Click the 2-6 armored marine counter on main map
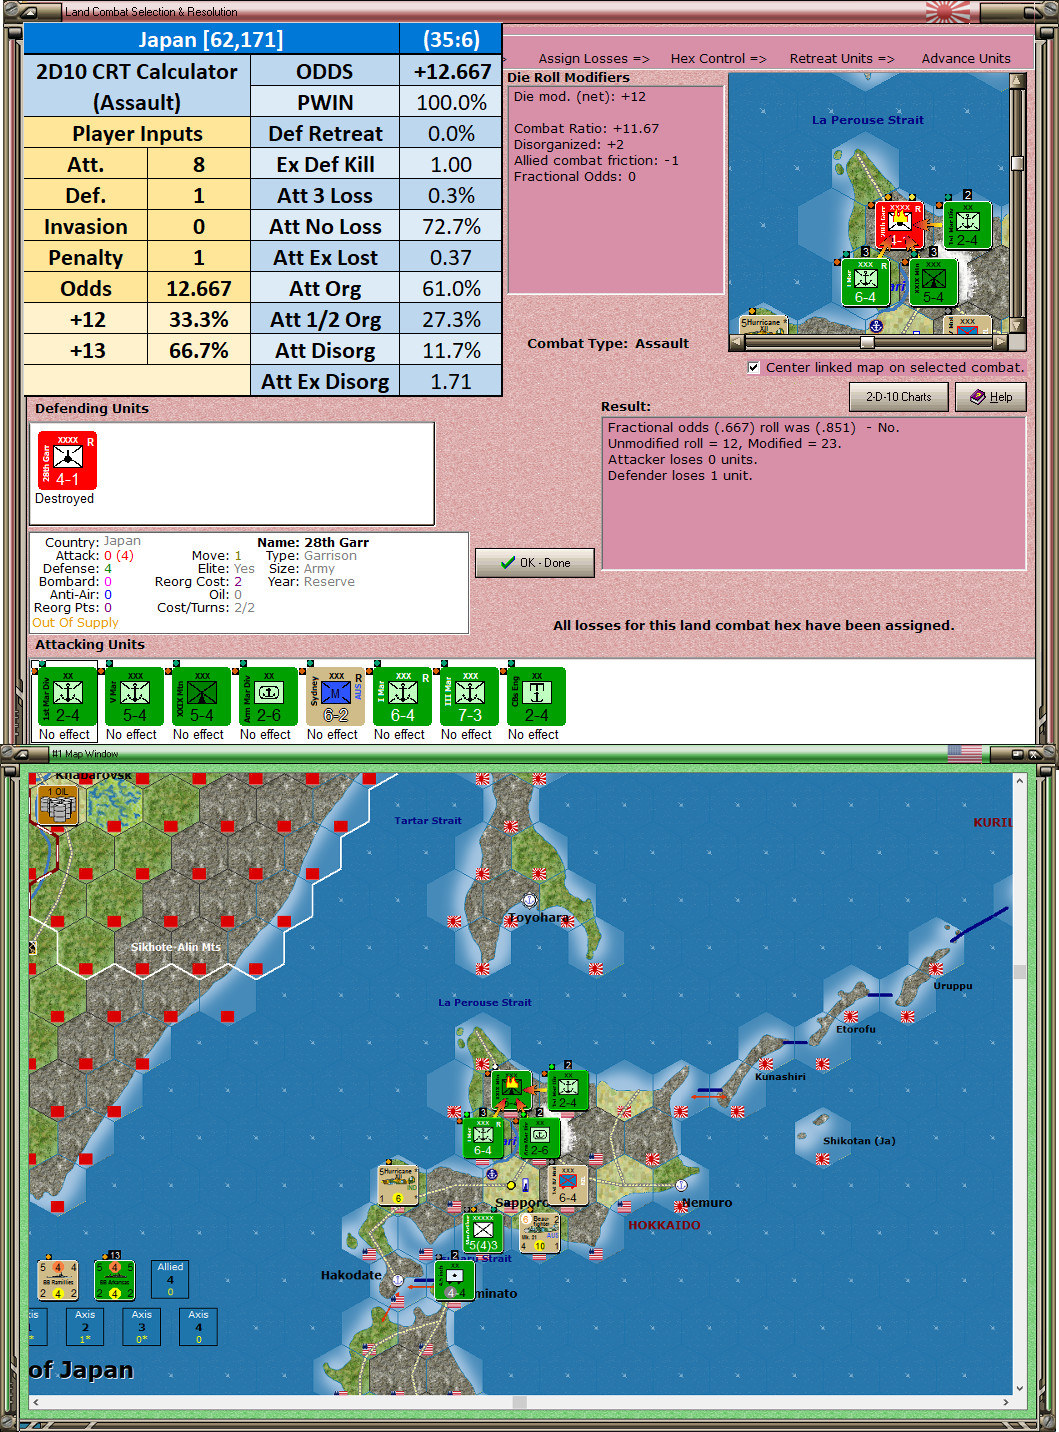 [x=540, y=1138]
